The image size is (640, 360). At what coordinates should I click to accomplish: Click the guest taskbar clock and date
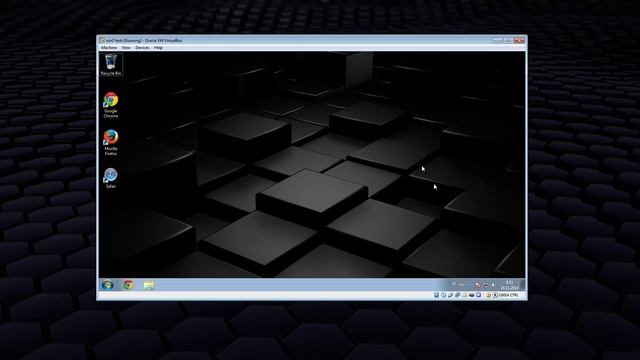point(510,285)
